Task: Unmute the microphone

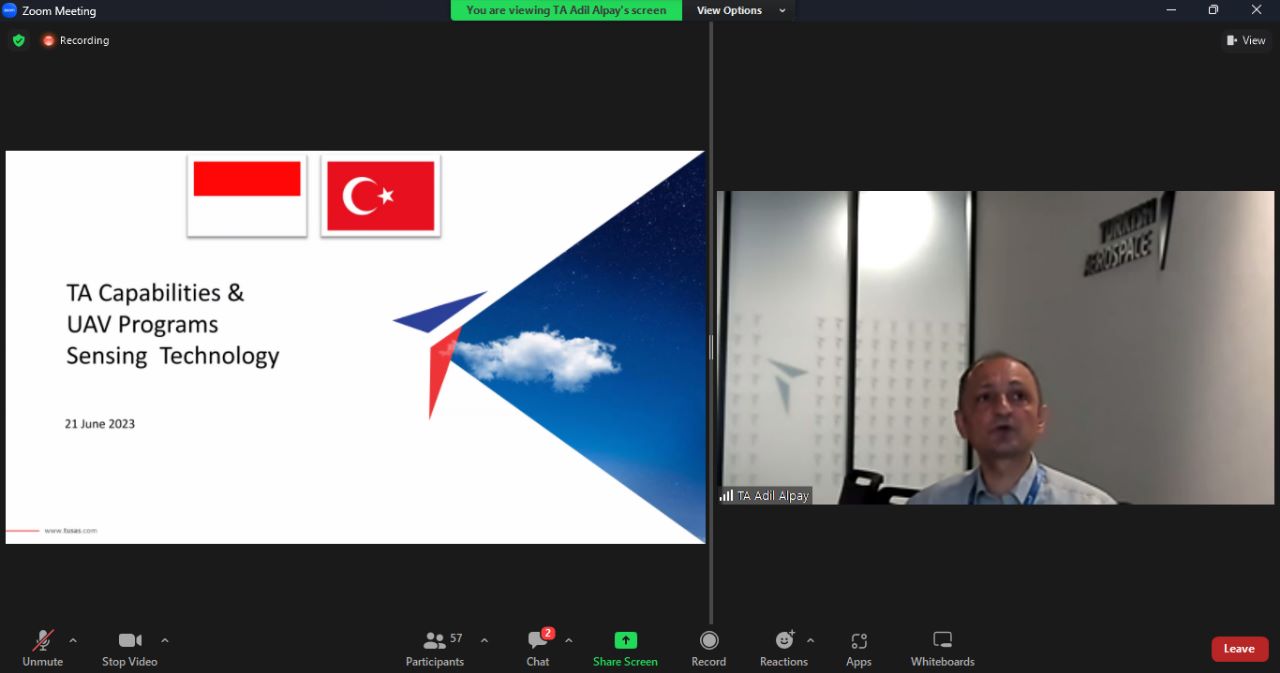Action: coord(42,648)
